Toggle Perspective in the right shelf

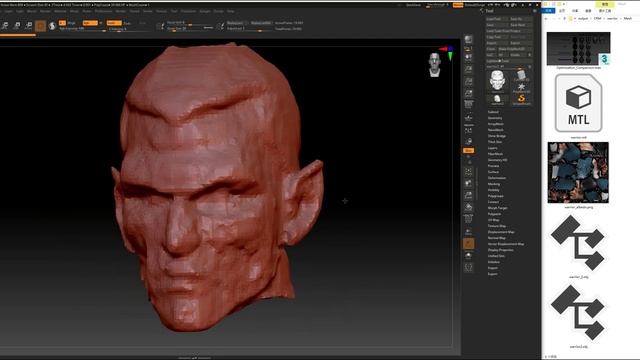click(468, 104)
